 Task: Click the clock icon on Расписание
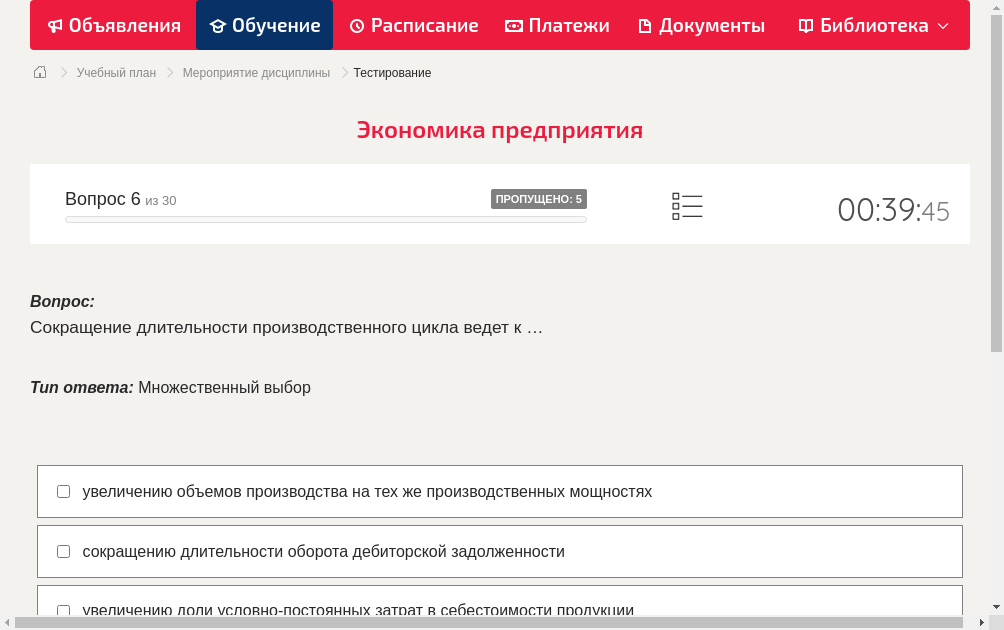(x=355, y=25)
